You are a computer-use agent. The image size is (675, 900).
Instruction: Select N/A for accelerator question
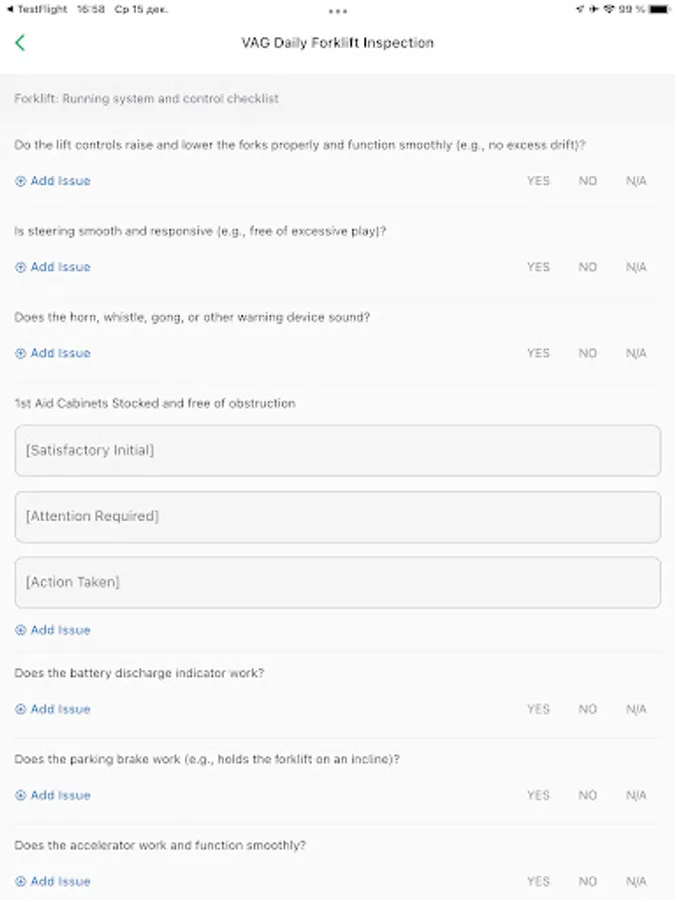point(636,881)
